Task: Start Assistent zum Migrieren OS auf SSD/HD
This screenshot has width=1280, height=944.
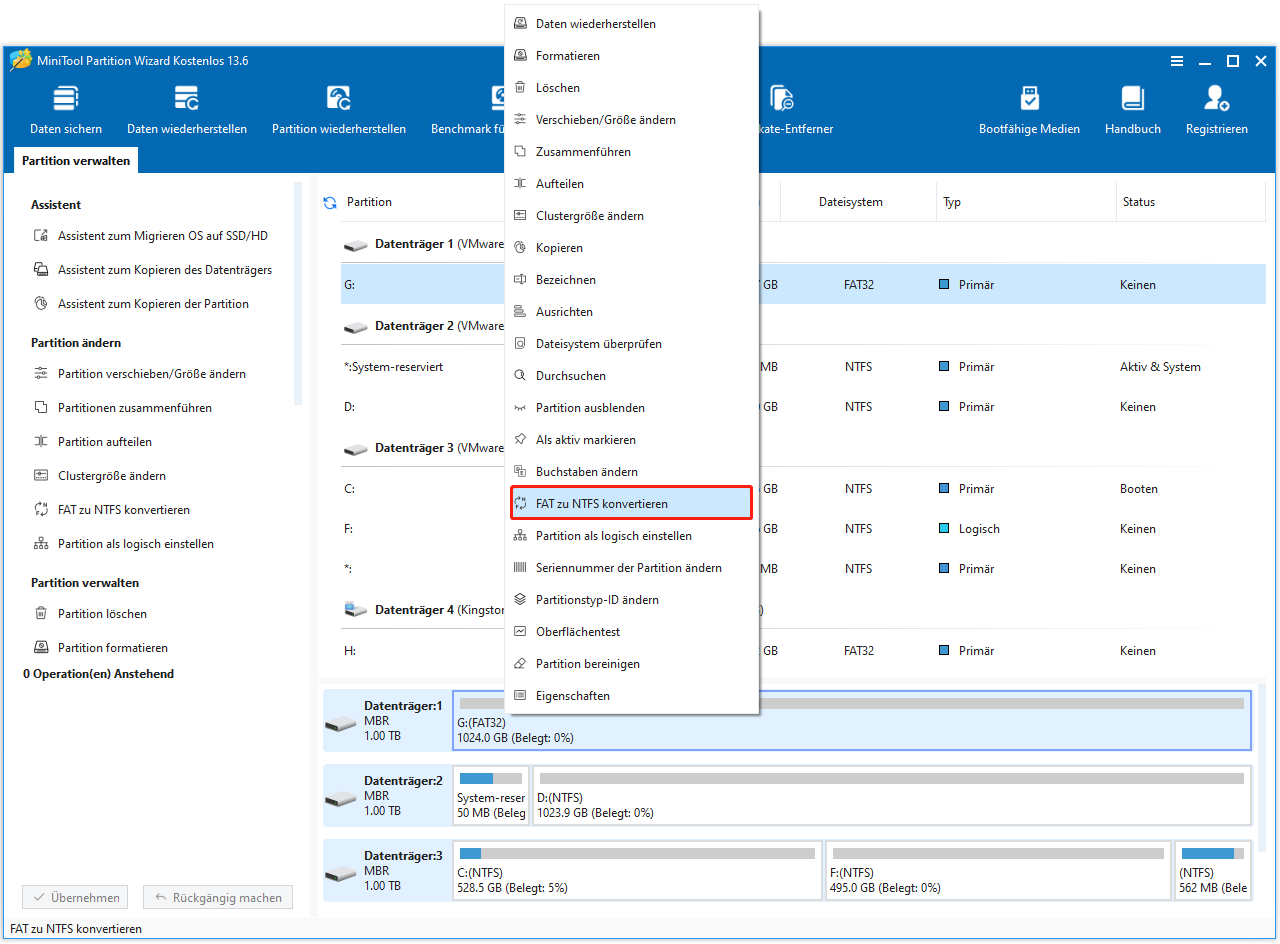Action: 151,236
